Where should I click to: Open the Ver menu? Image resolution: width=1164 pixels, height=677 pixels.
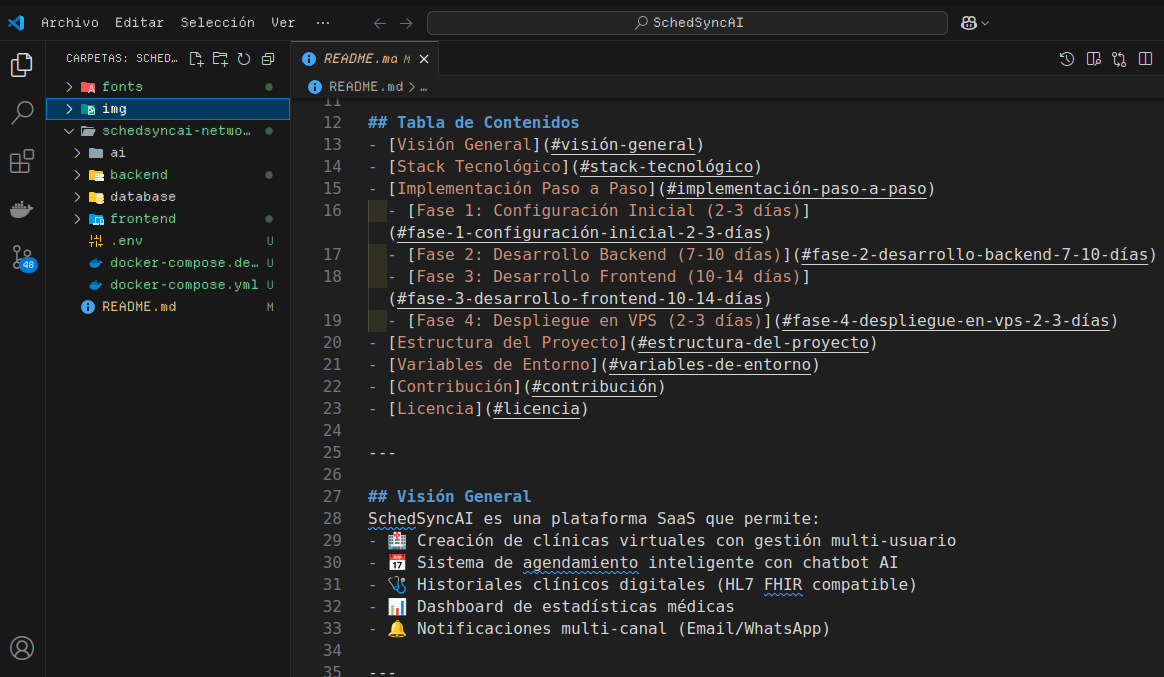click(x=283, y=23)
